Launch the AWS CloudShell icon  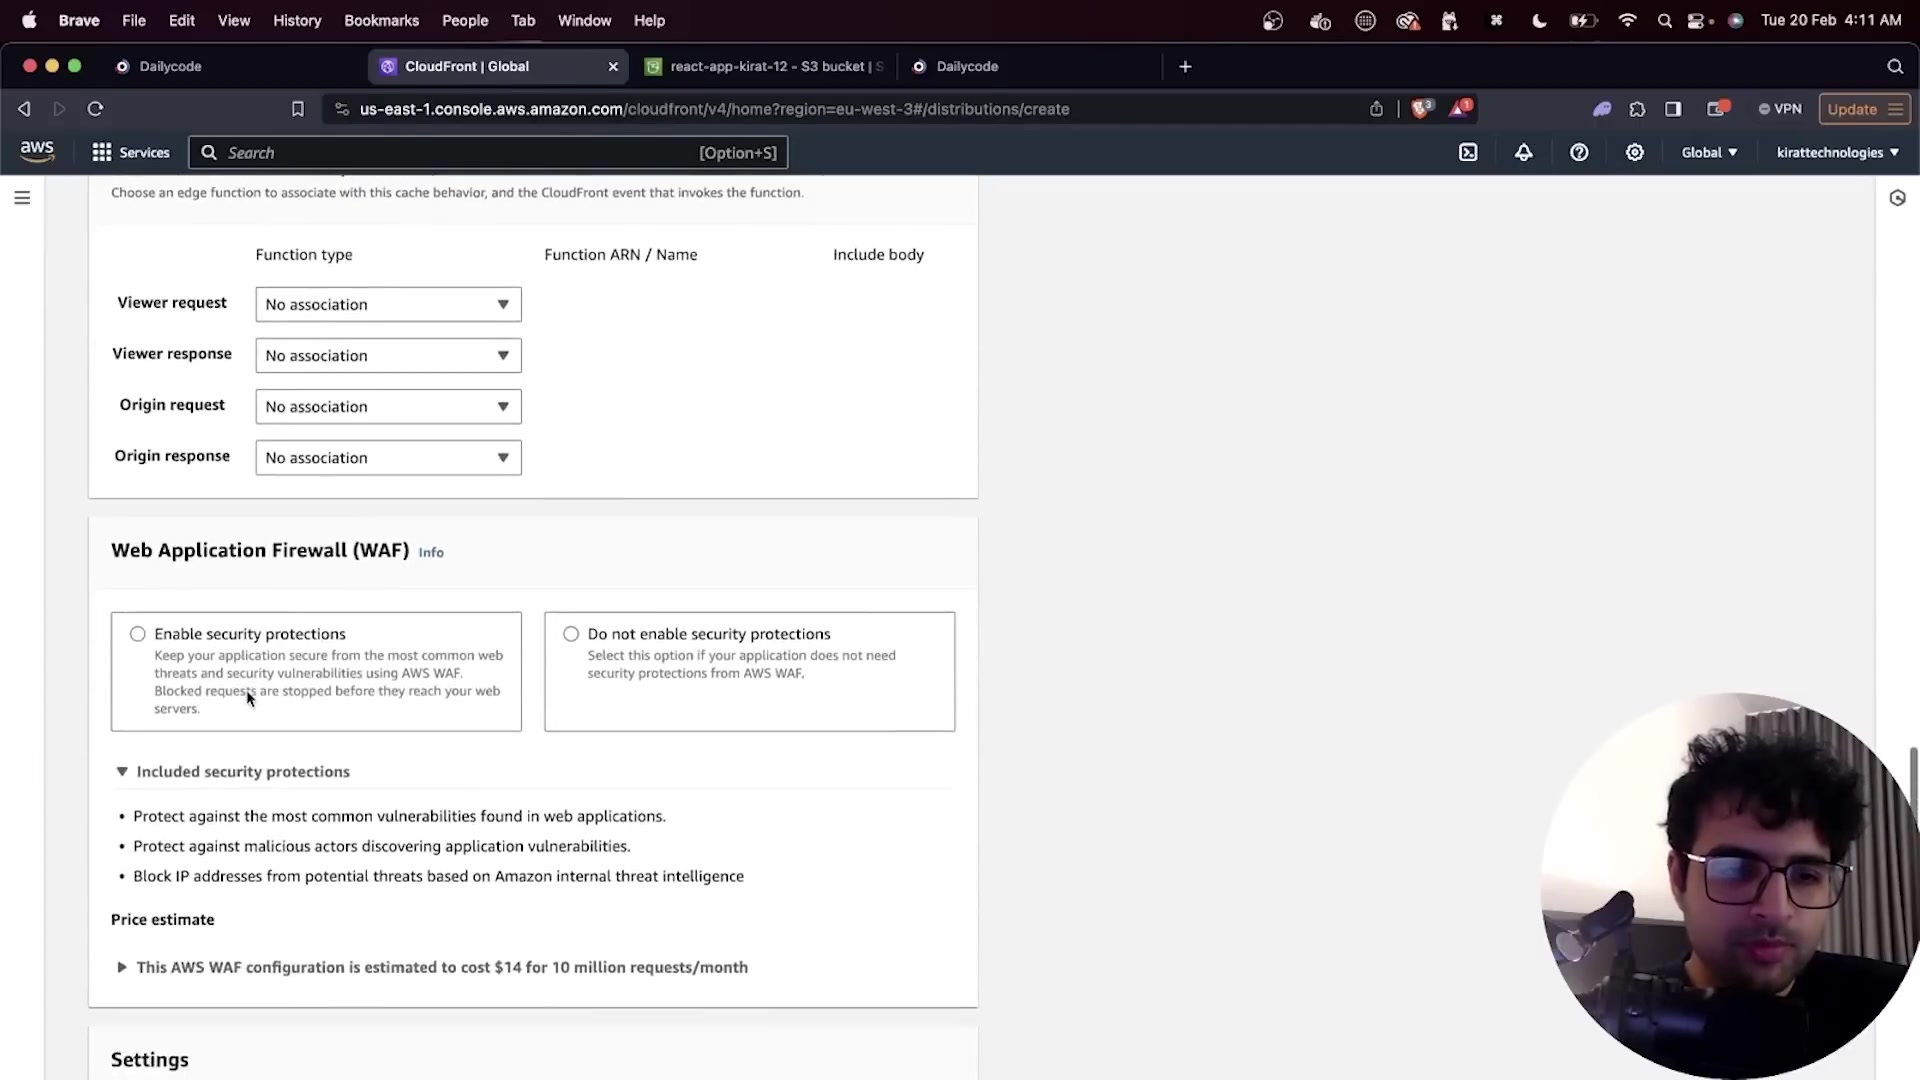tap(1468, 152)
